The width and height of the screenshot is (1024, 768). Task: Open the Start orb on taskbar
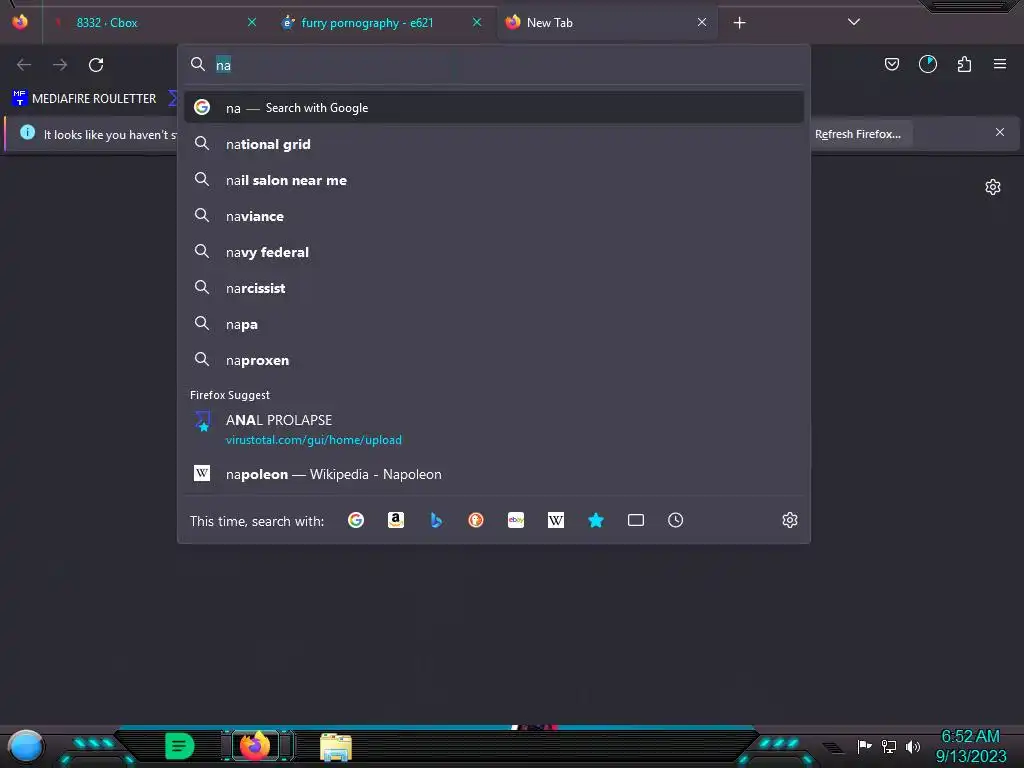(x=26, y=746)
